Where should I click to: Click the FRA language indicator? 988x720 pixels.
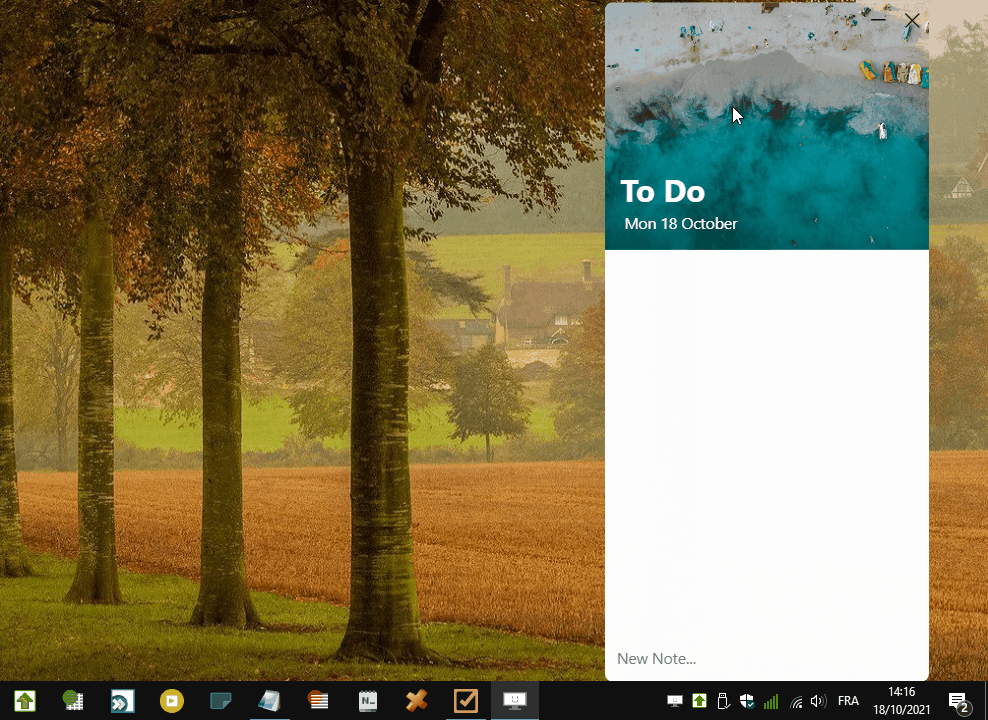848,700
